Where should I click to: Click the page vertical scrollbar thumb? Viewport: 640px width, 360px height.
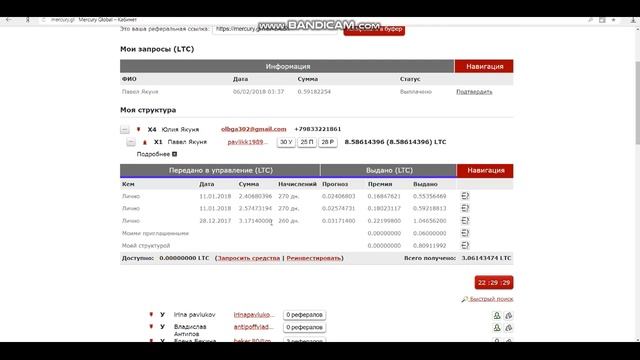(x=637, y=102)
